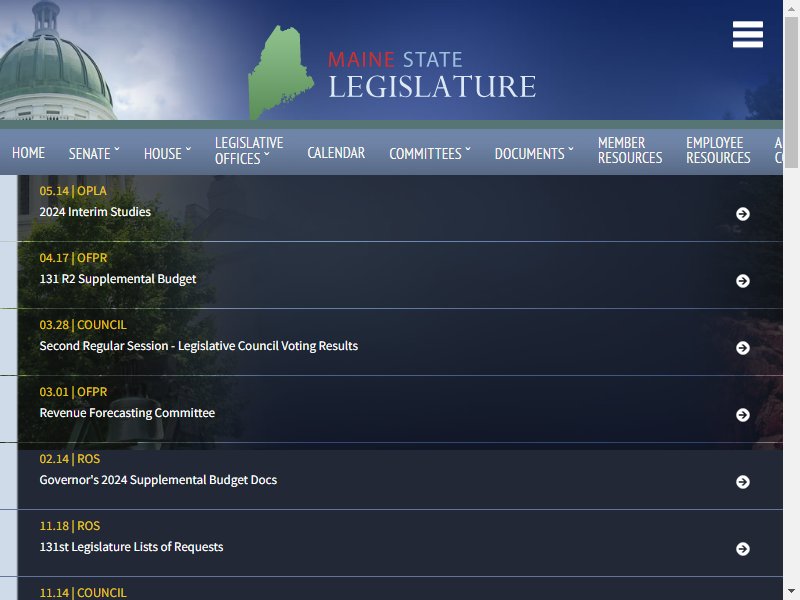Click the "11.18 | ROS" date label

pos(69,526)
